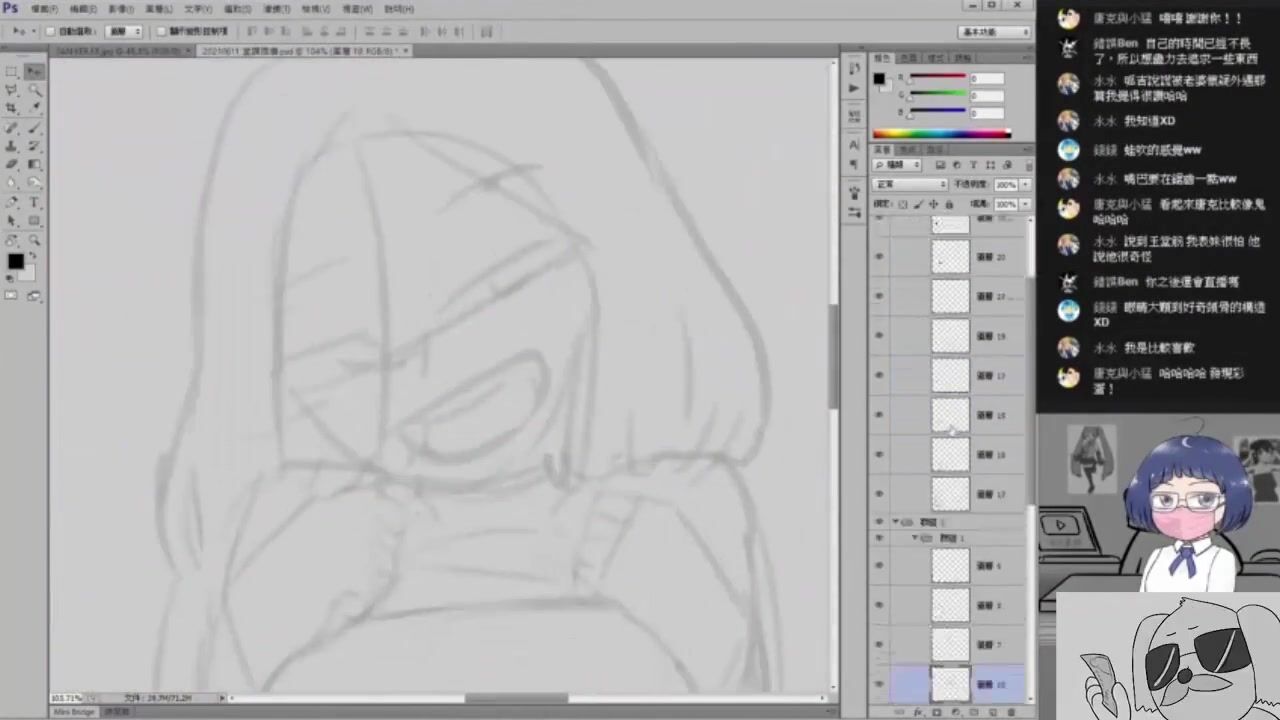
Task: Hide Layer 8 with its eye icon
Action: point(879,605)
